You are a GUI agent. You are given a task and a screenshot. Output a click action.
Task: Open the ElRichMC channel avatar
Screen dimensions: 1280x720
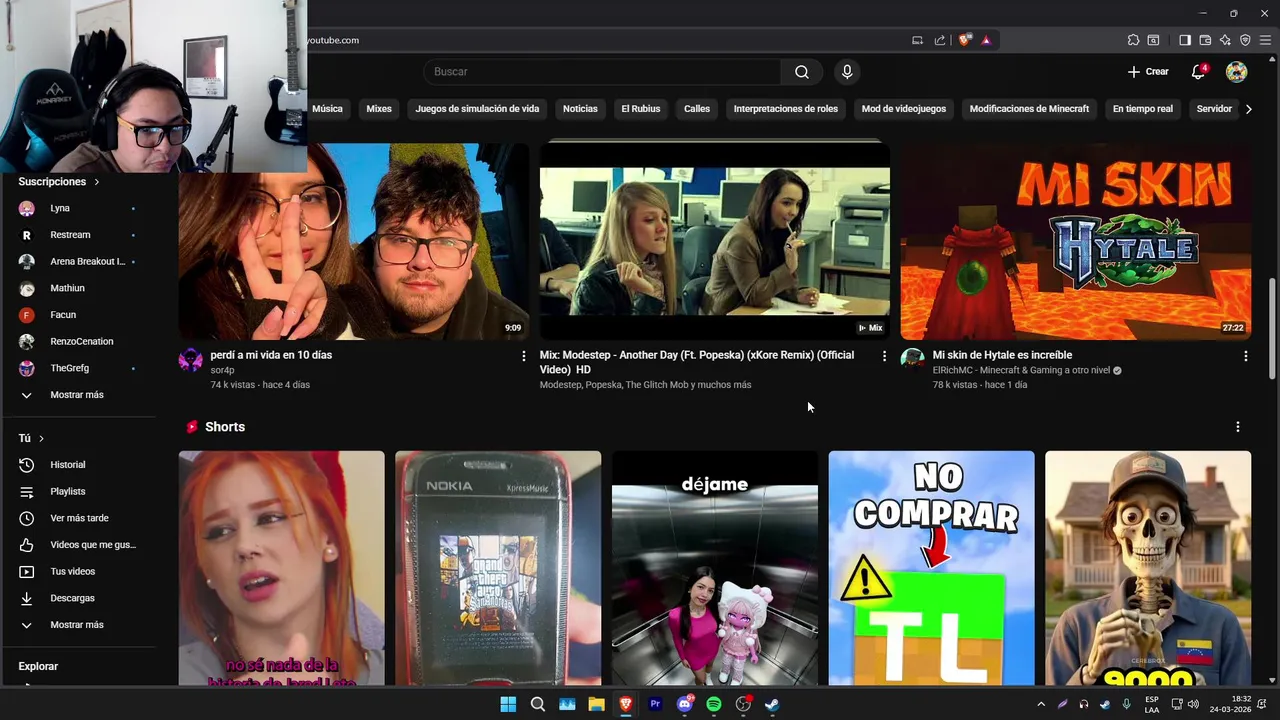pyautogui.click(x=912, y=360)
